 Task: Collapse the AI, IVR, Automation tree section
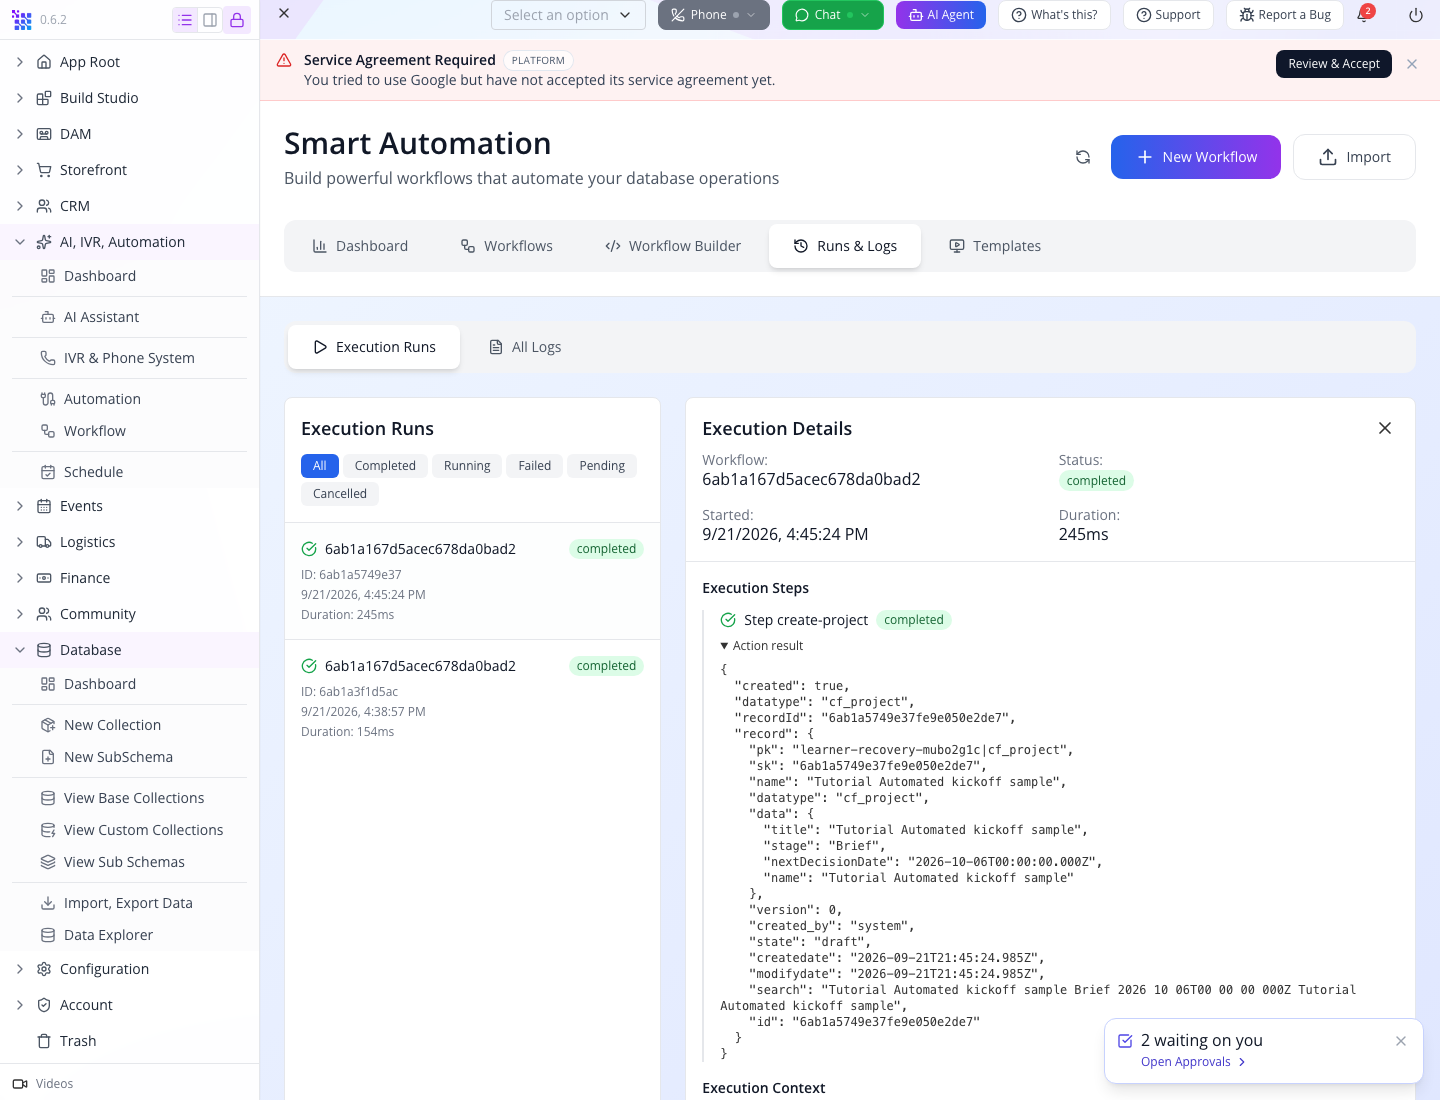(x=20, y=242)
